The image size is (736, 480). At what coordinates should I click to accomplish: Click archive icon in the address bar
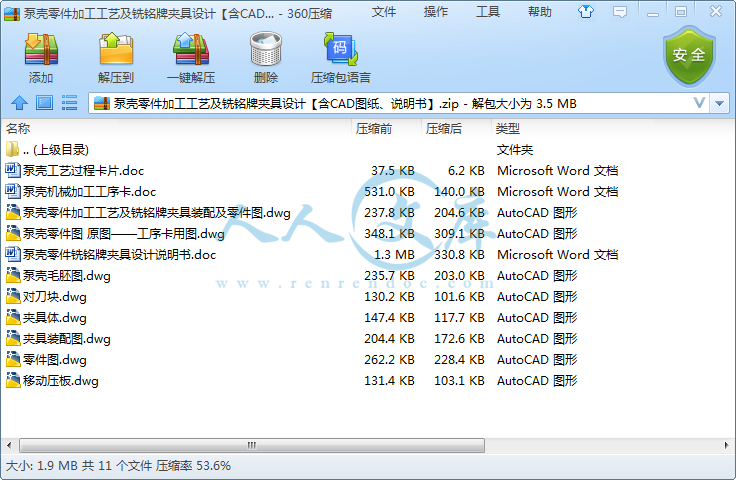pyautogui.click(x=102, y=103)
